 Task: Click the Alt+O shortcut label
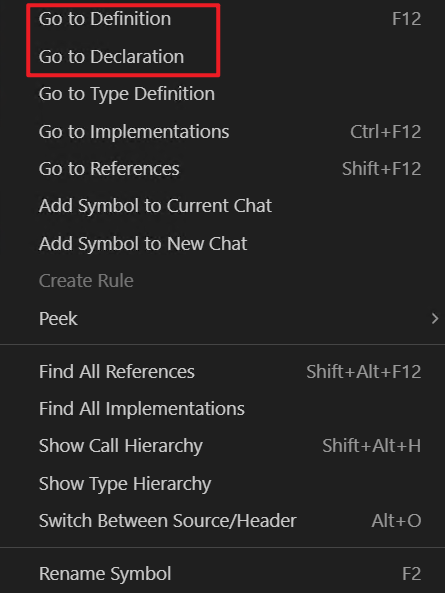tap(396, 521)
